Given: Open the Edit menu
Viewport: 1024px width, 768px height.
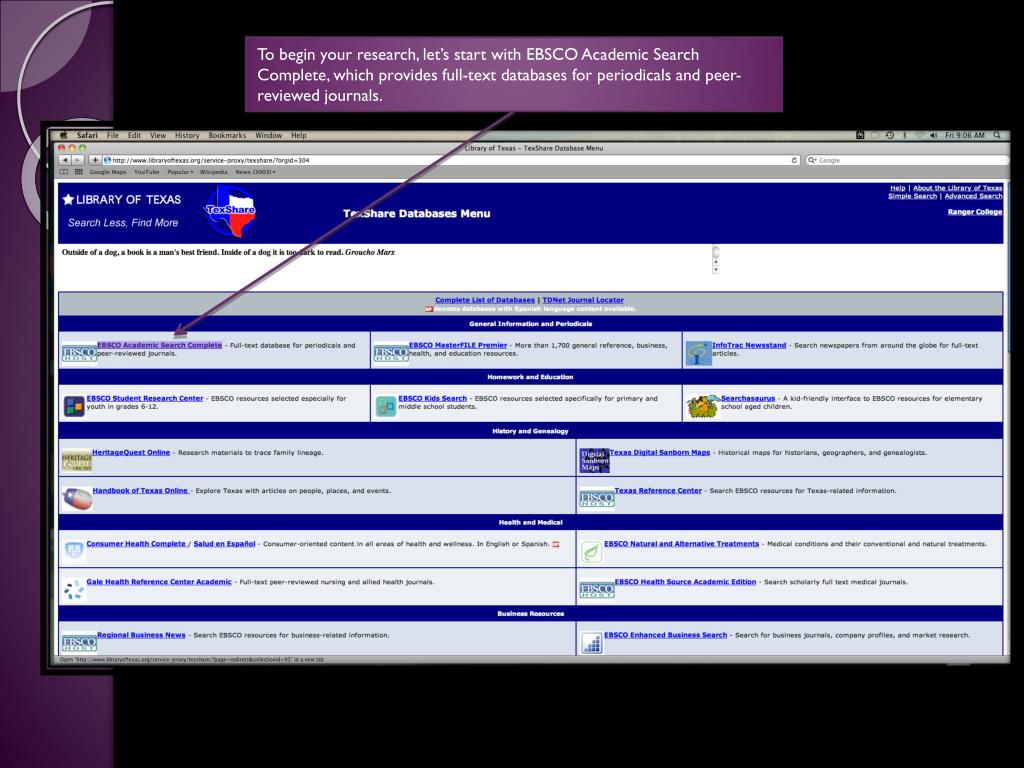Looking at the screenshot, I should pos(135,135).
